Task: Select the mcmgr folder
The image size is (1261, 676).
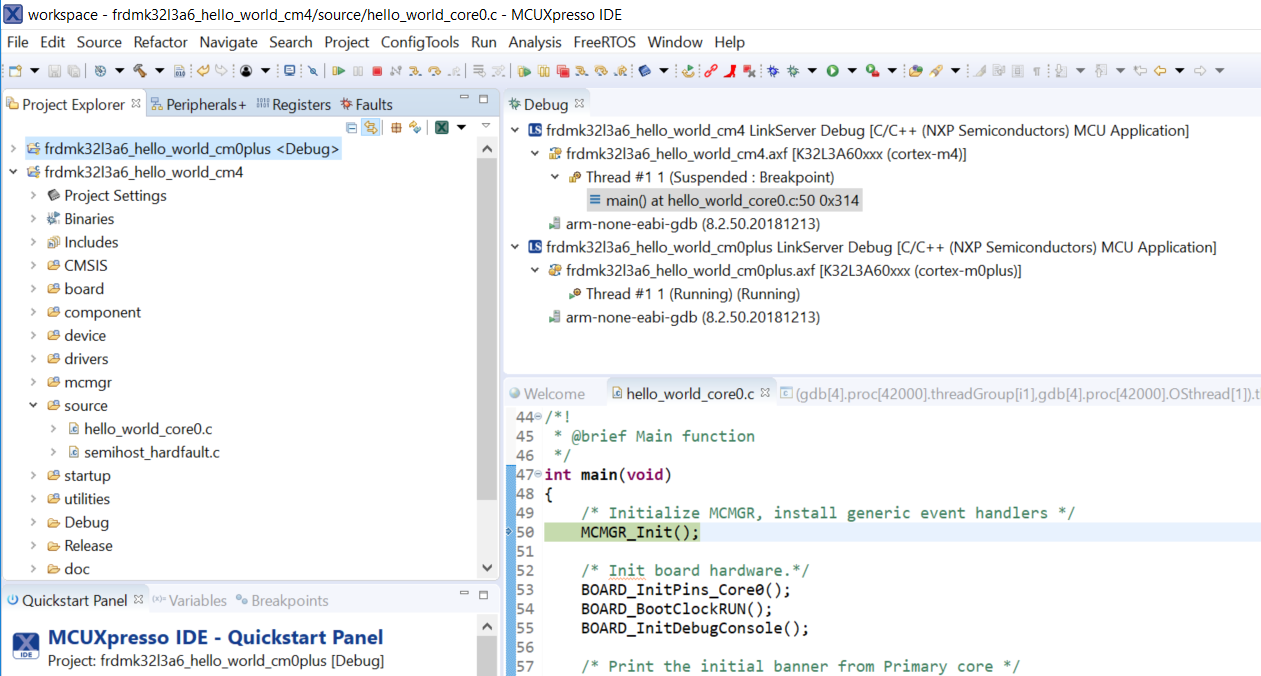Action: pyautogui.click(x=78, y=382)
